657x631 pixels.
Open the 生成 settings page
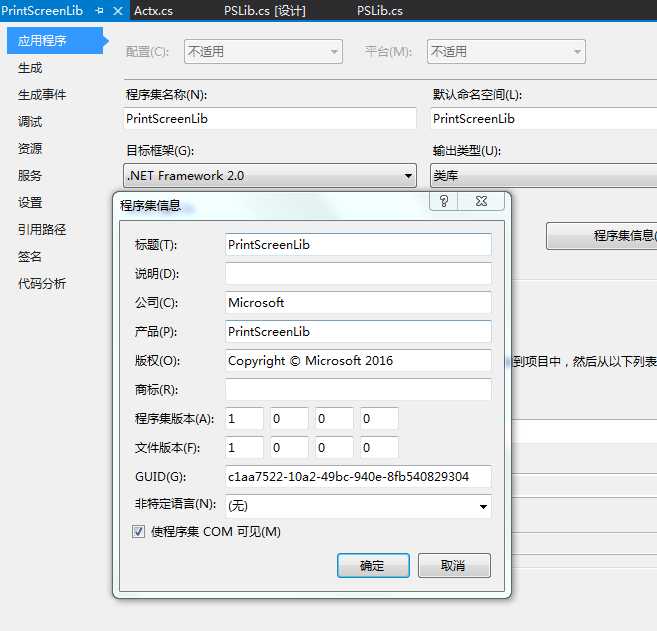coord(30,67)
